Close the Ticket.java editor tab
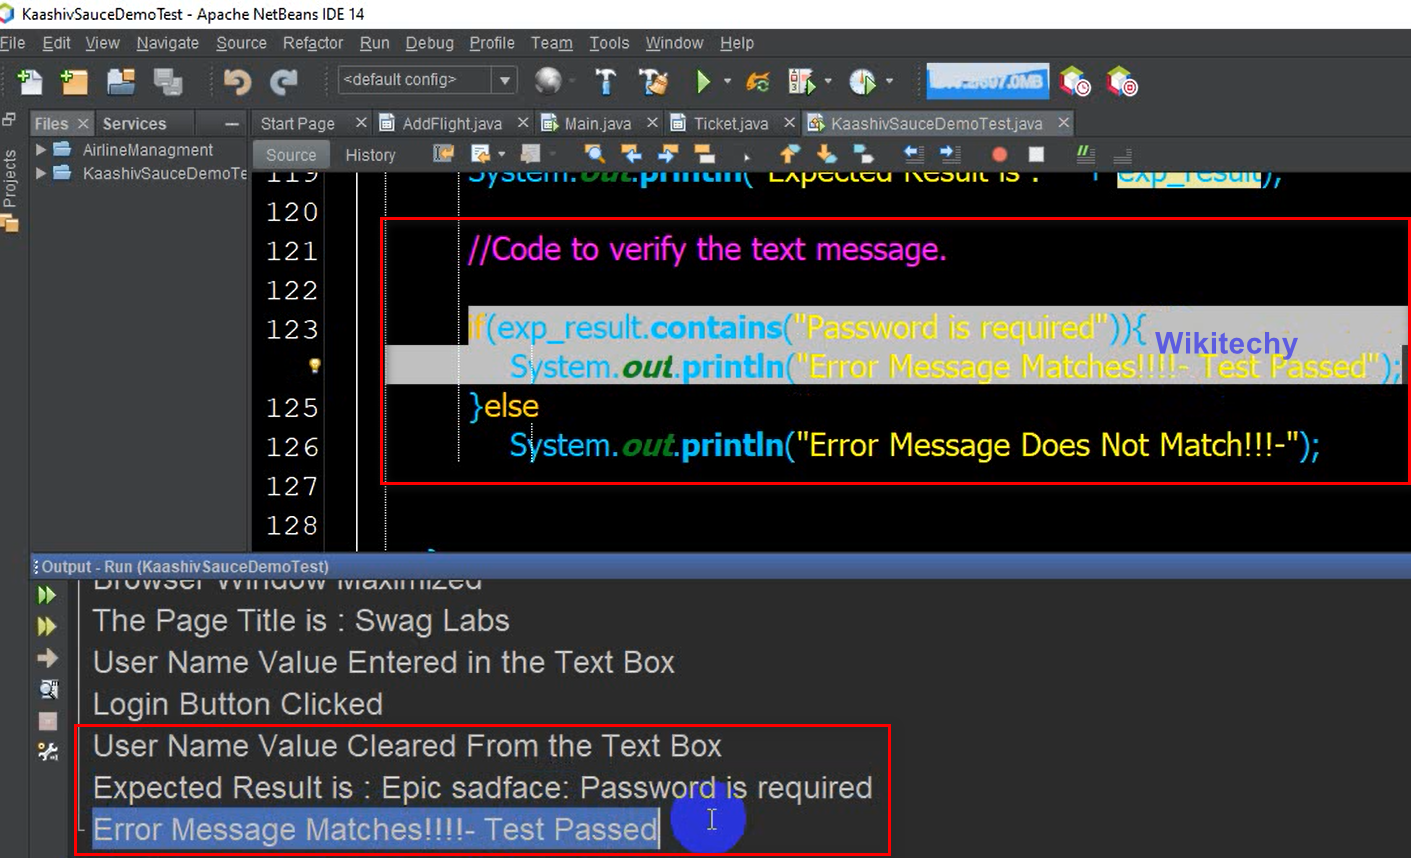This screenshot has width=1411, height=858. click(789, 122)
